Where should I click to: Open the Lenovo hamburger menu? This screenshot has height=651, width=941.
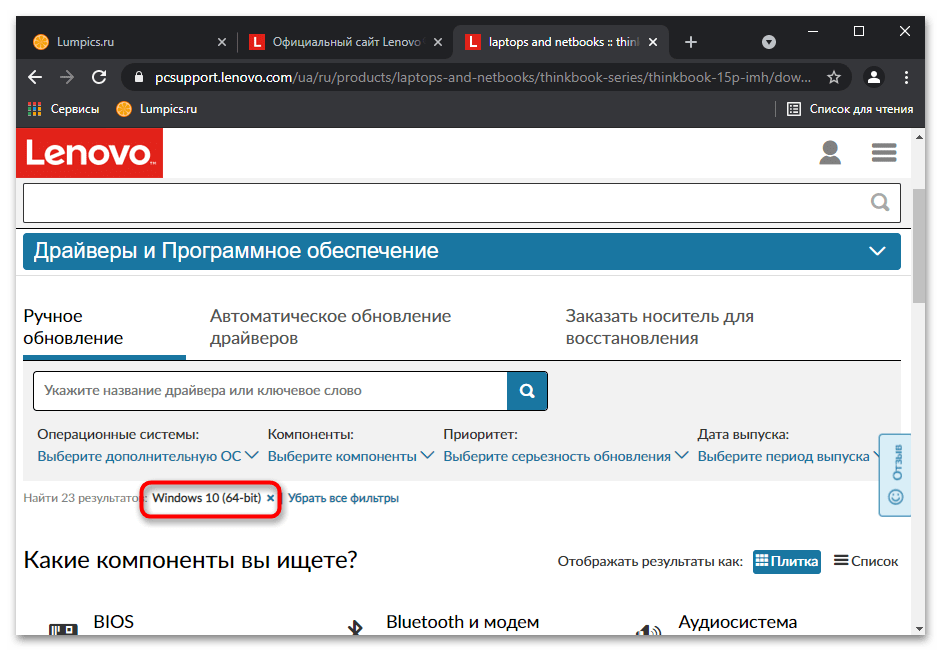pyautogui.click(x=884, y=152)
